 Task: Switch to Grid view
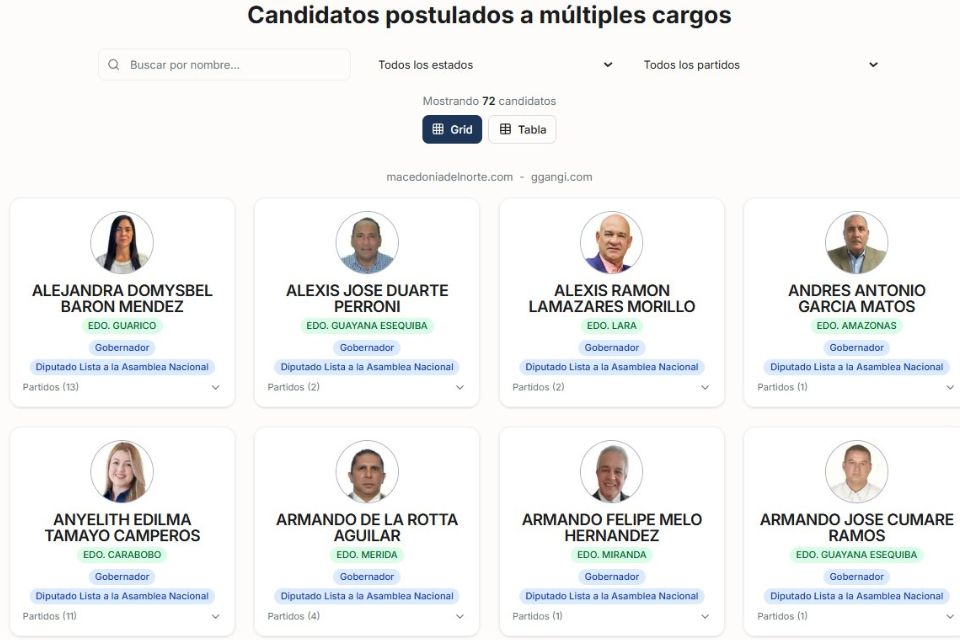tap(452, 129)
